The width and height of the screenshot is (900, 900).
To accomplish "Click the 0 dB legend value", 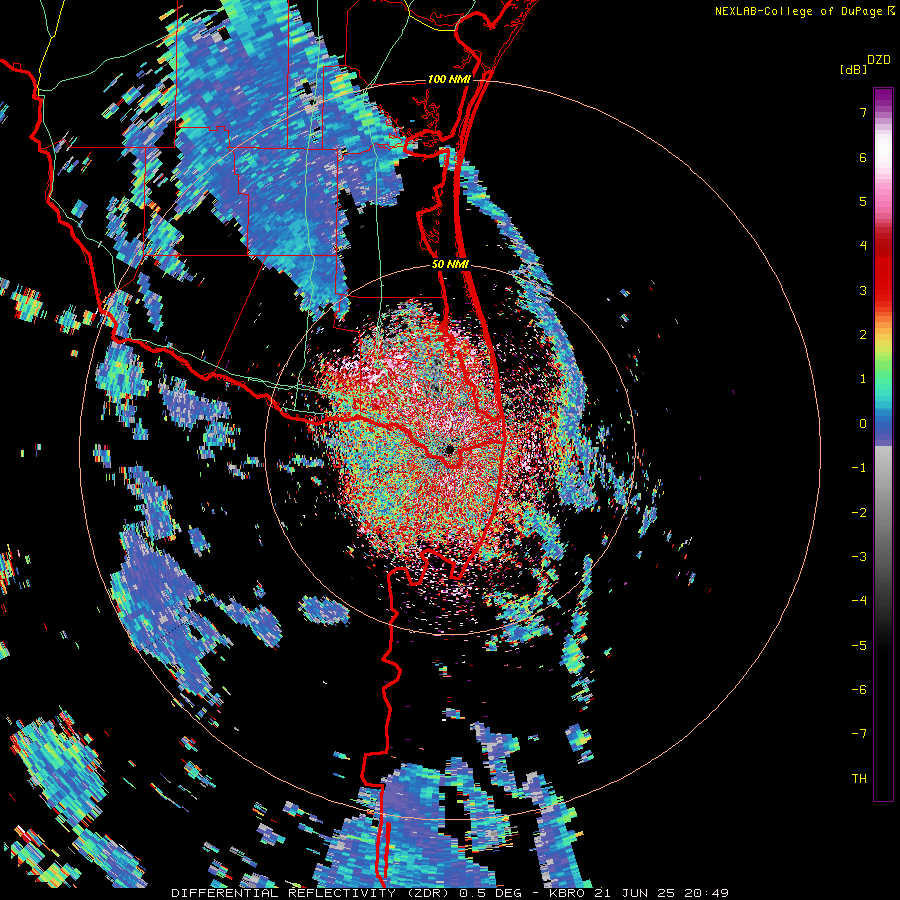I will pyautogui.click(x=863, y=424).
